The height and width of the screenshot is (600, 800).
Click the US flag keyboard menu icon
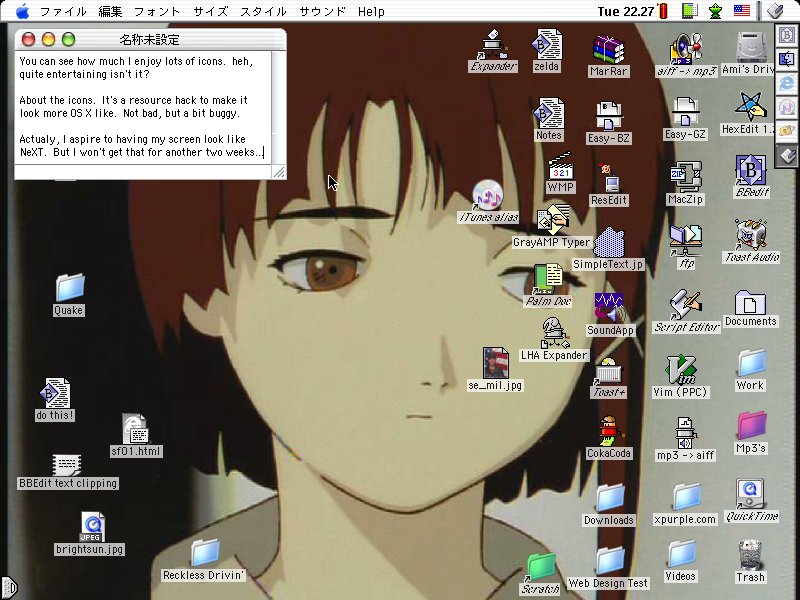[x=741, y=11]
